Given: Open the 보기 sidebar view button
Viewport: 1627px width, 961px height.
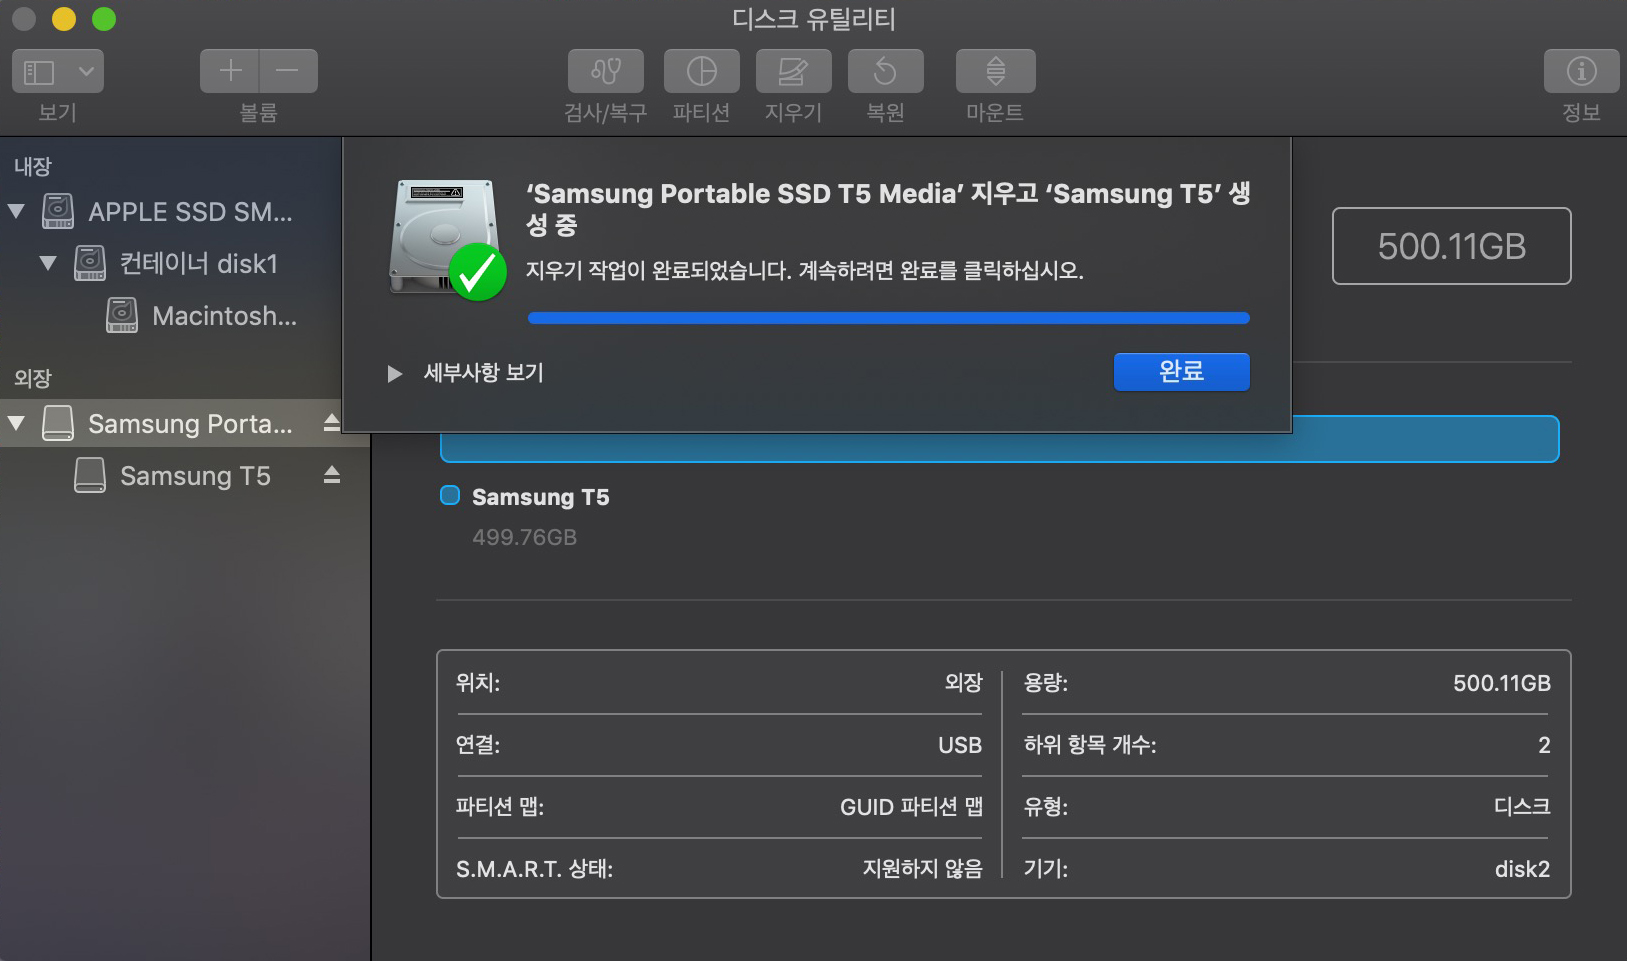Looking at the screenshot, I should (39, 71).
